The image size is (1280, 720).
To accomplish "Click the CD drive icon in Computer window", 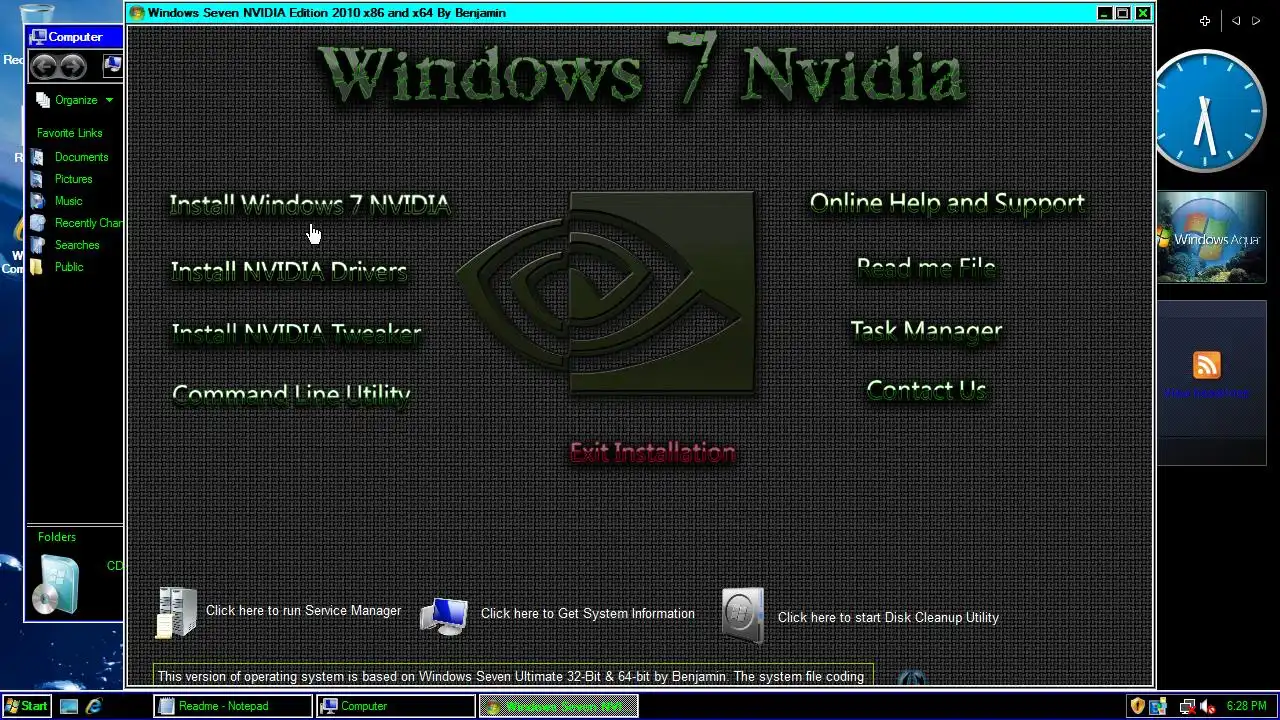I will [x=54, y=583].
